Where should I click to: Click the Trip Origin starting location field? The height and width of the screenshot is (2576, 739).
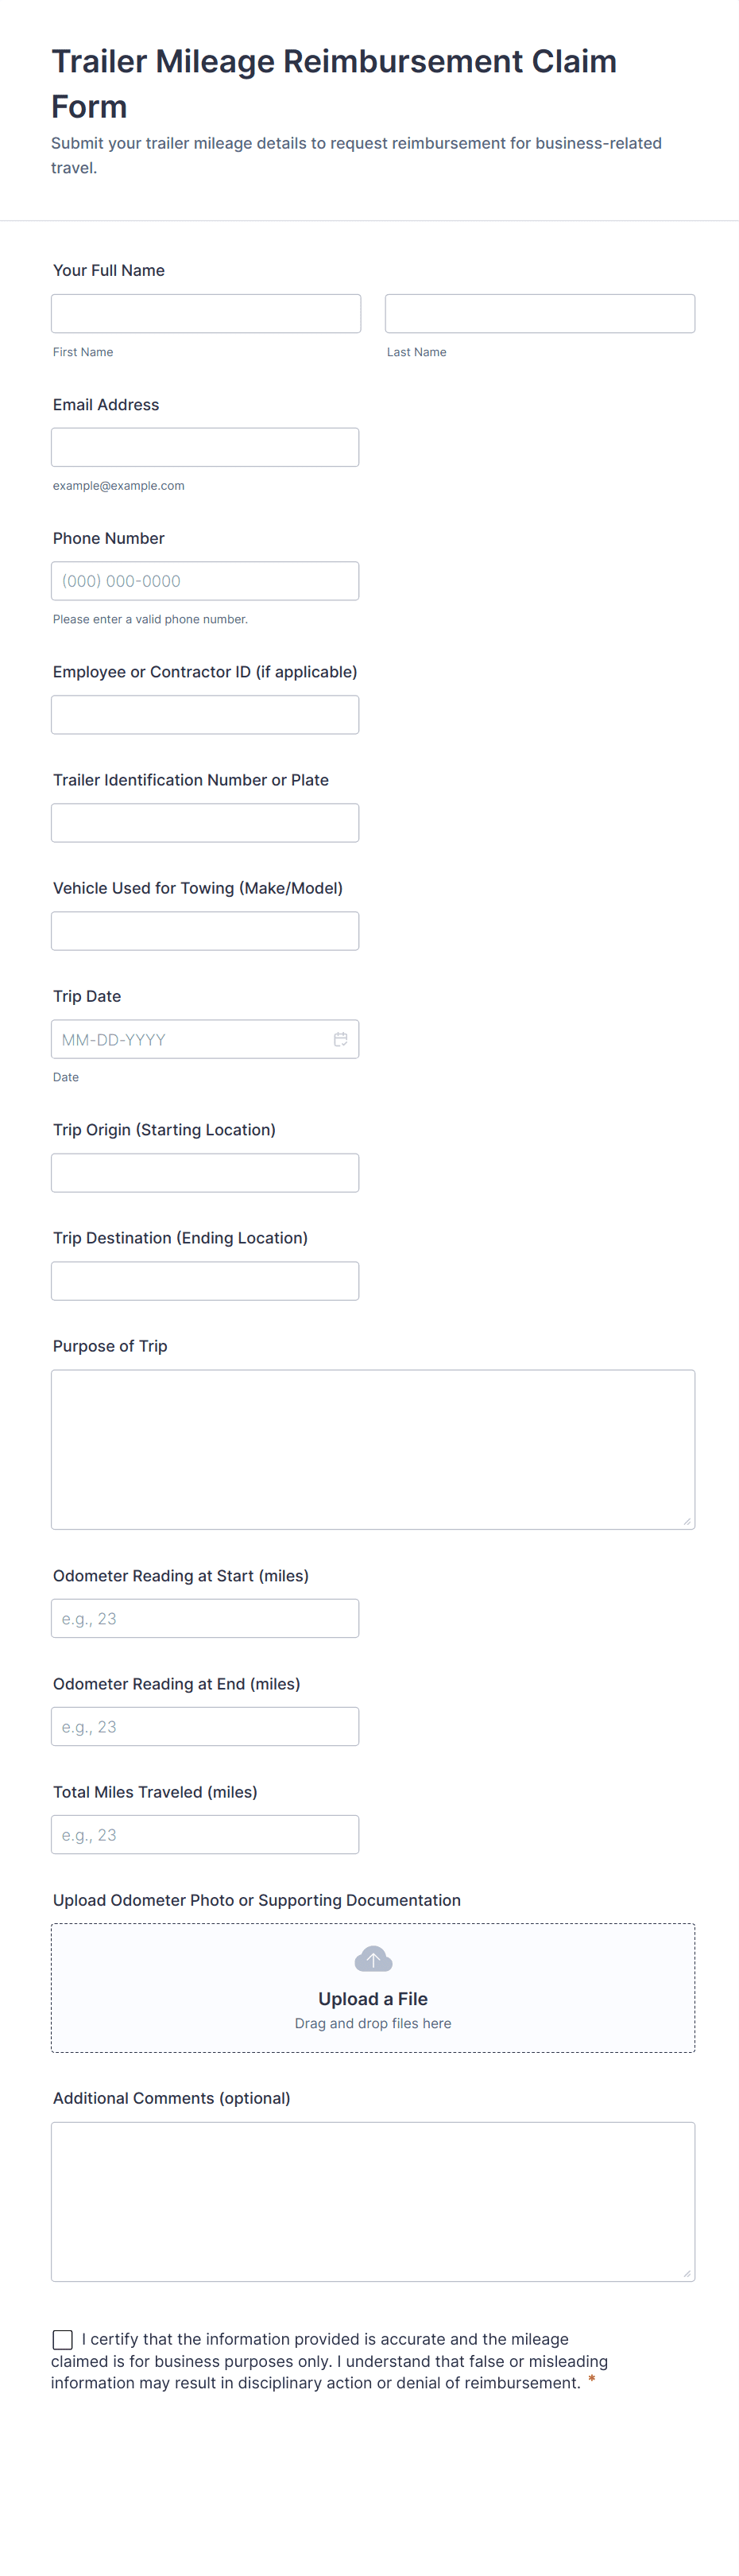(205, 1173)
